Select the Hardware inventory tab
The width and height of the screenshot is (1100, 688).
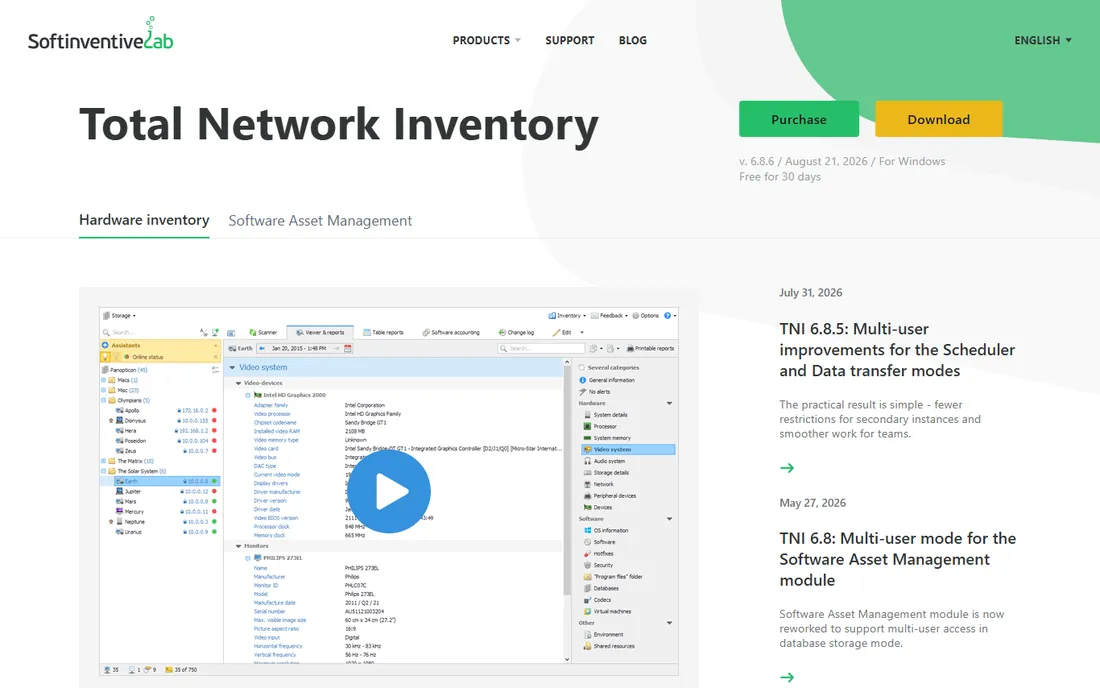click(x=144, y=220)
